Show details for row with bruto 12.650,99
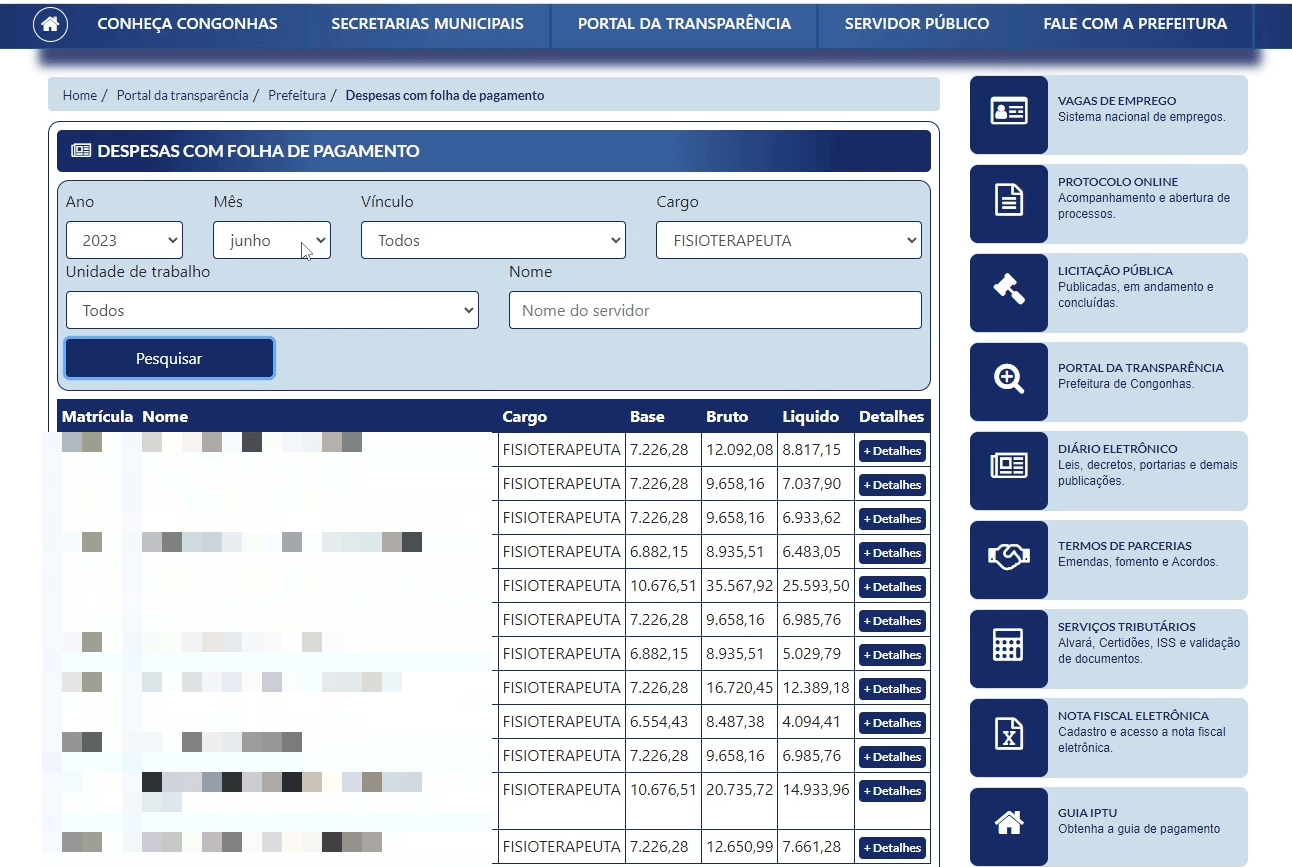The image size is (1292, 867). [892, 848]
